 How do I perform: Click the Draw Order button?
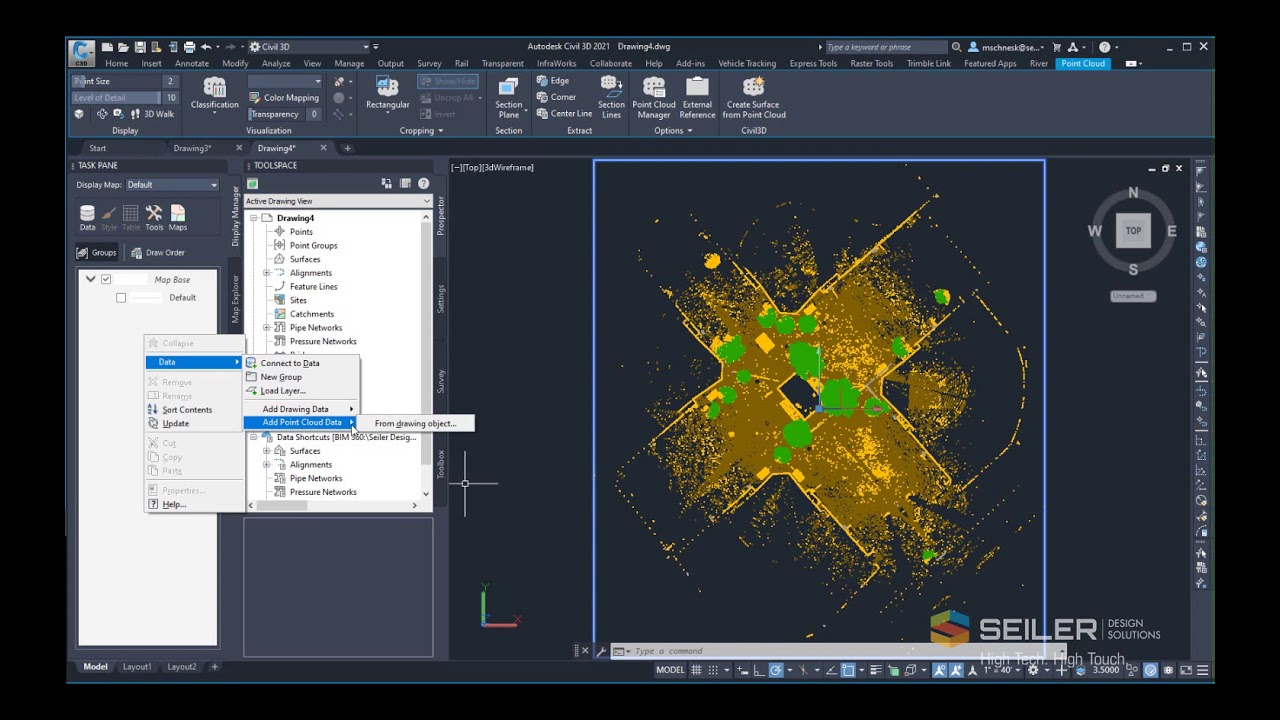[x=158, y=253]
